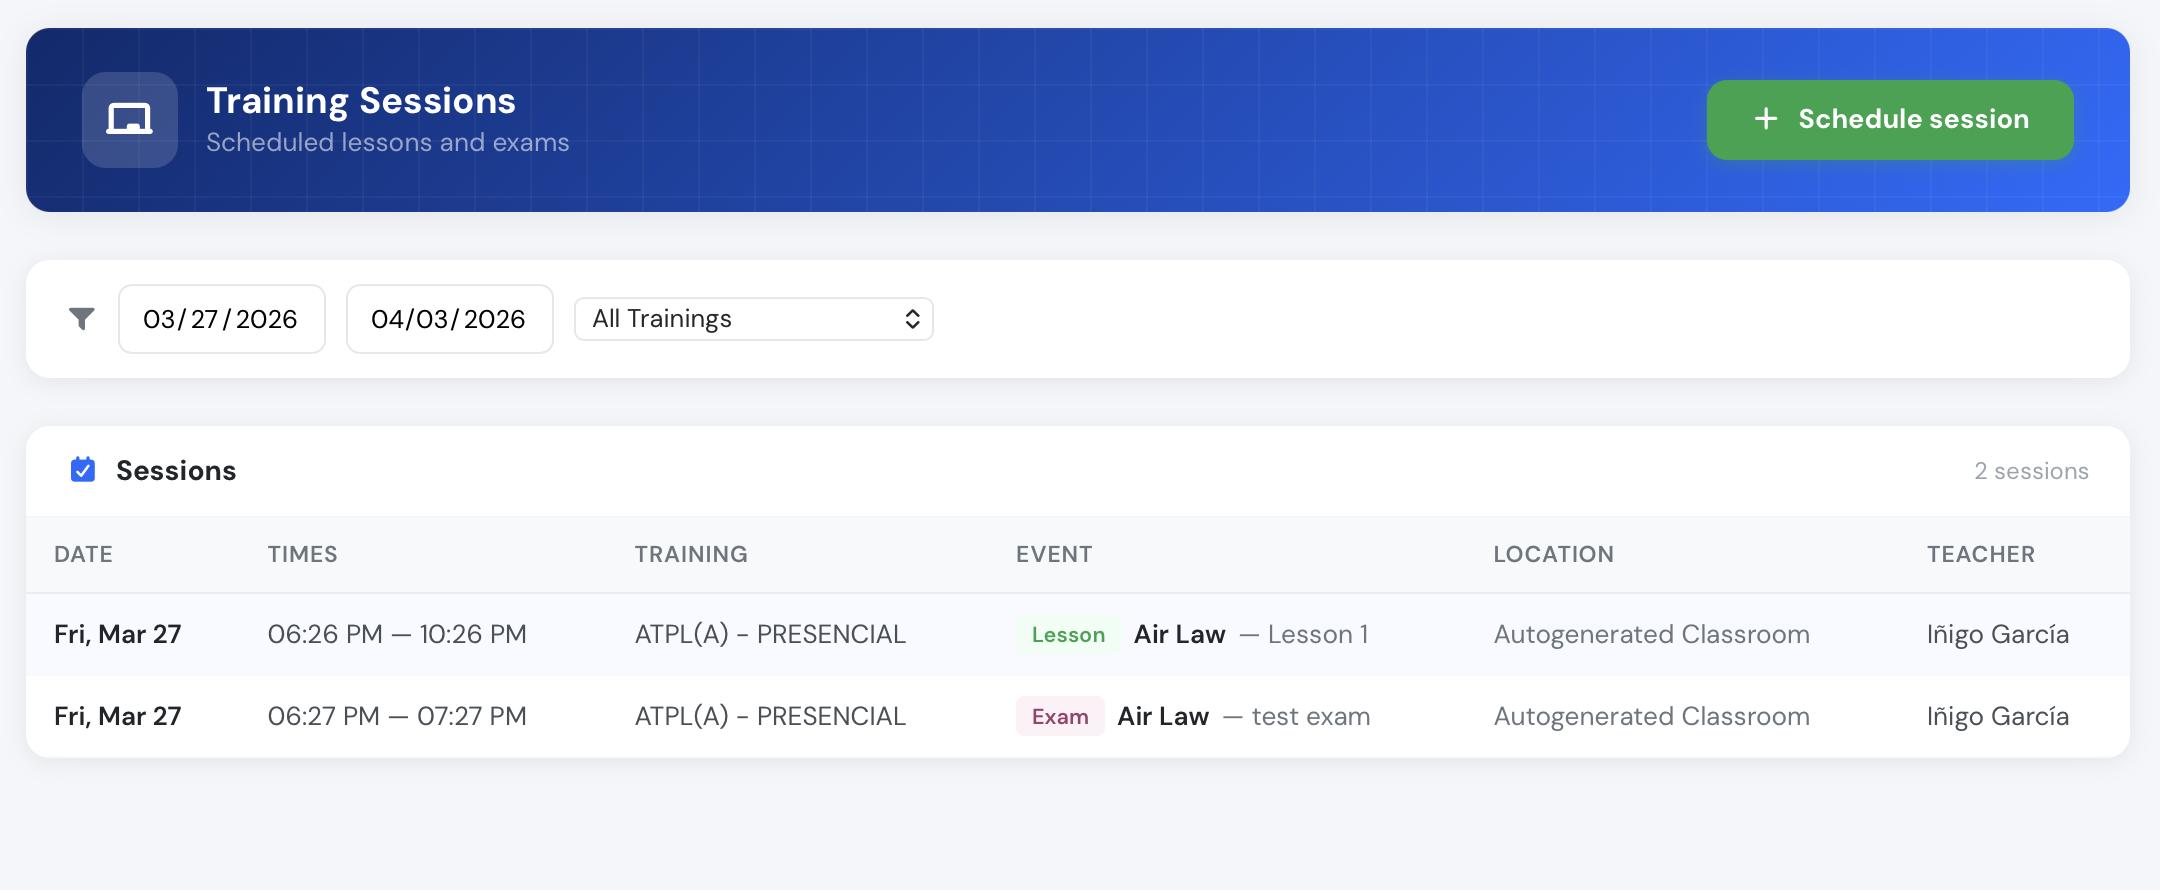Click the Exam badge in the second row

click(1060, 716)
